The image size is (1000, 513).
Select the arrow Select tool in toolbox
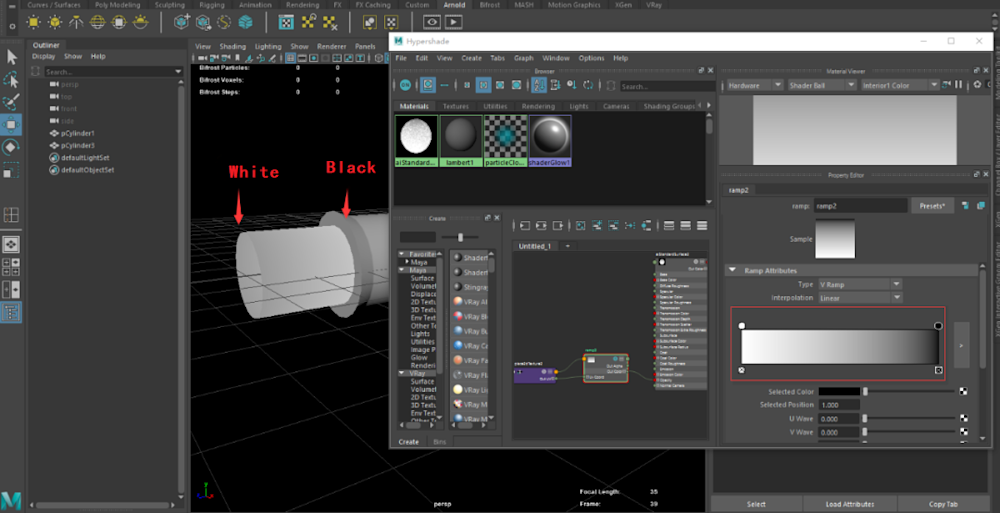11,56
